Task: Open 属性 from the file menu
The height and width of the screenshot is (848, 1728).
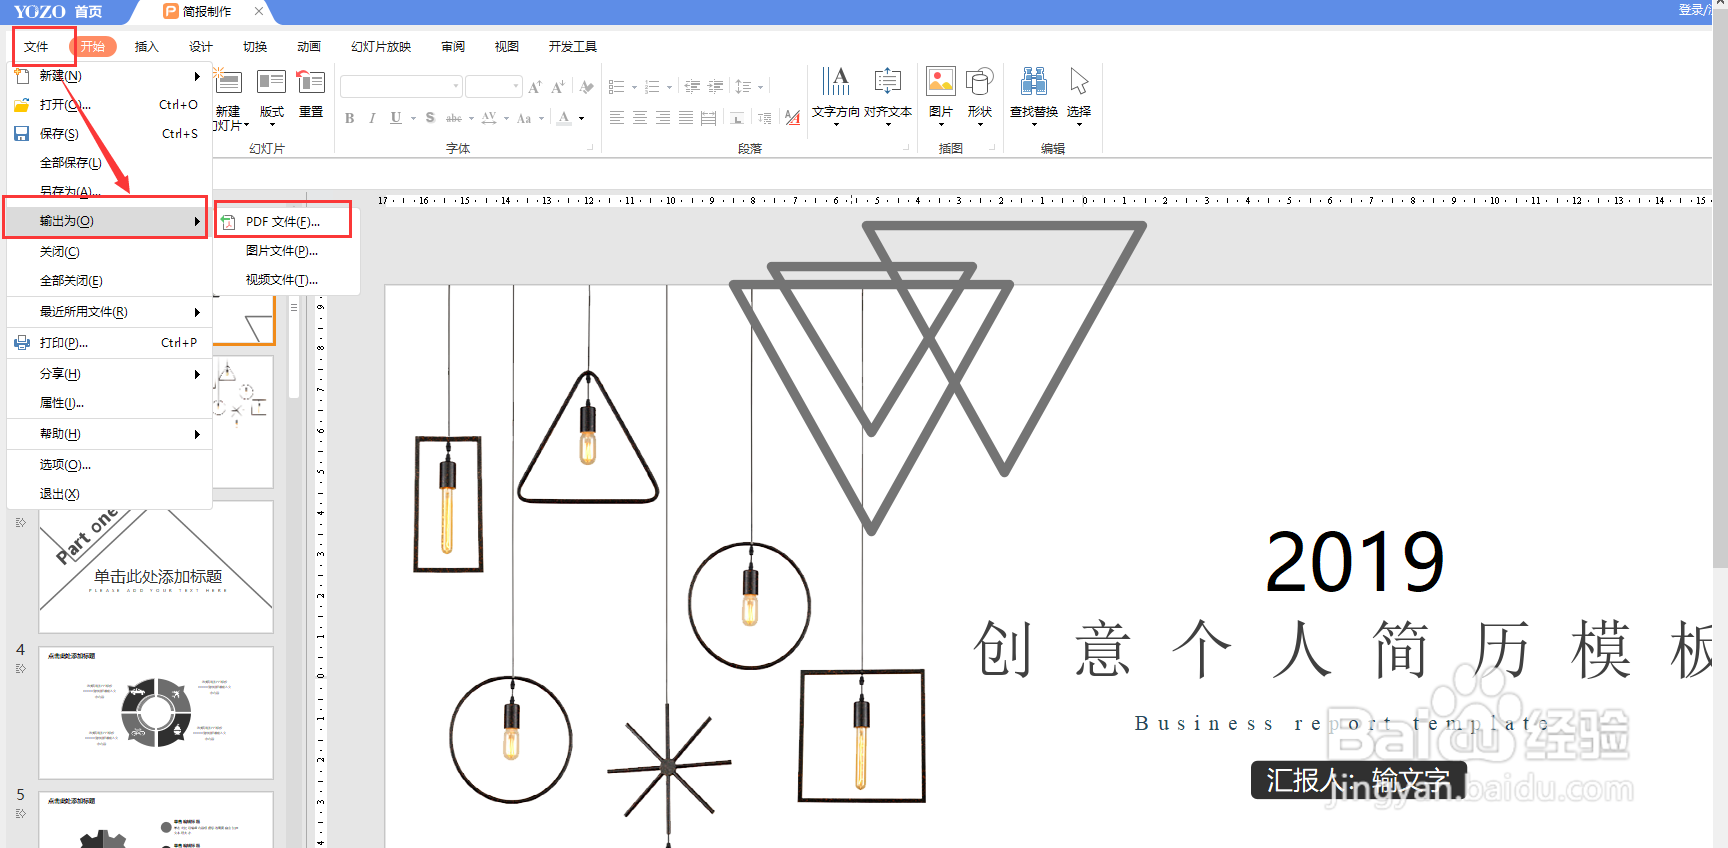Action: point(108,403)
